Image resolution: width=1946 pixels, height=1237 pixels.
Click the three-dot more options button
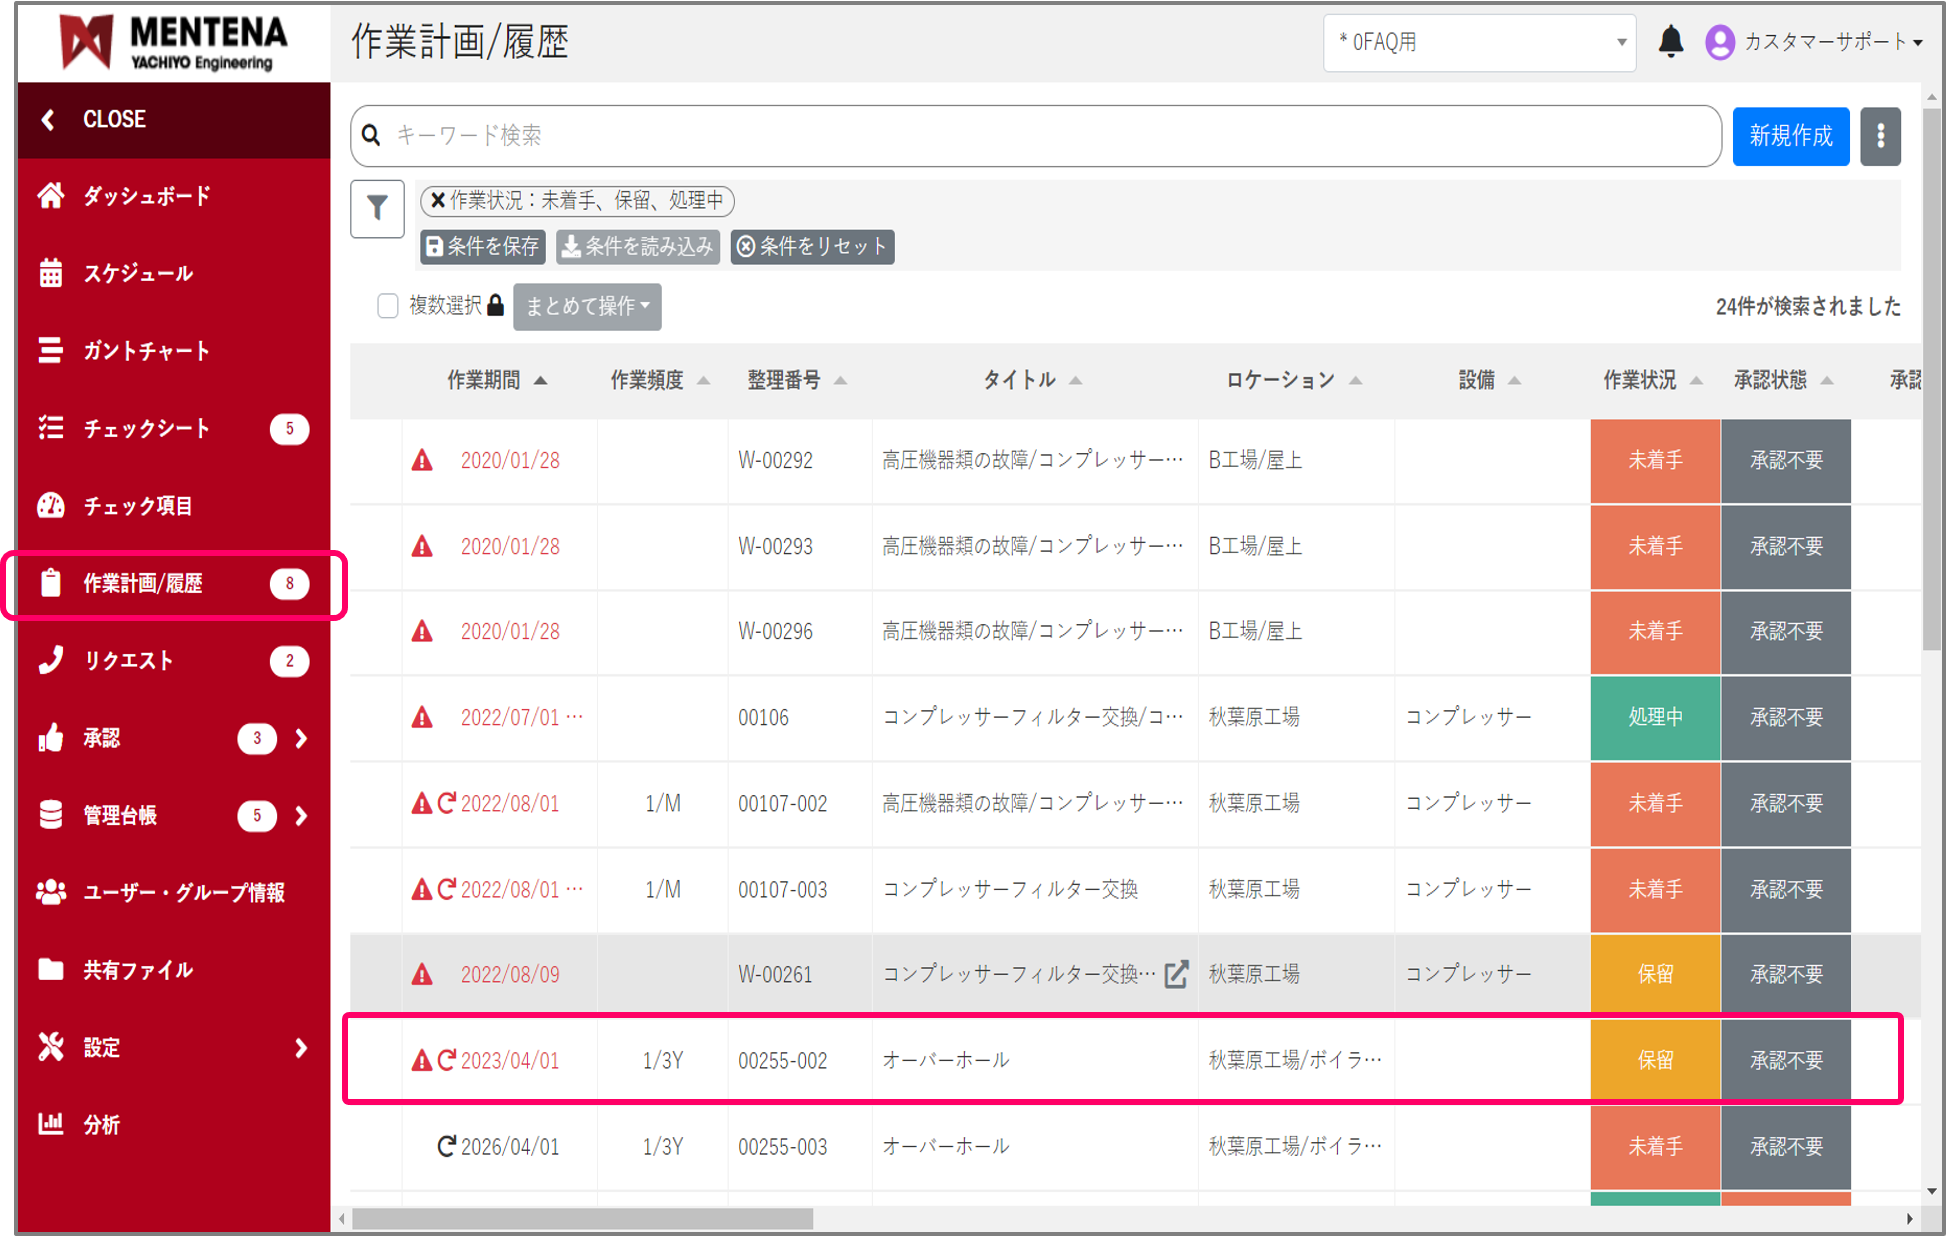(x=1880, y=136)
